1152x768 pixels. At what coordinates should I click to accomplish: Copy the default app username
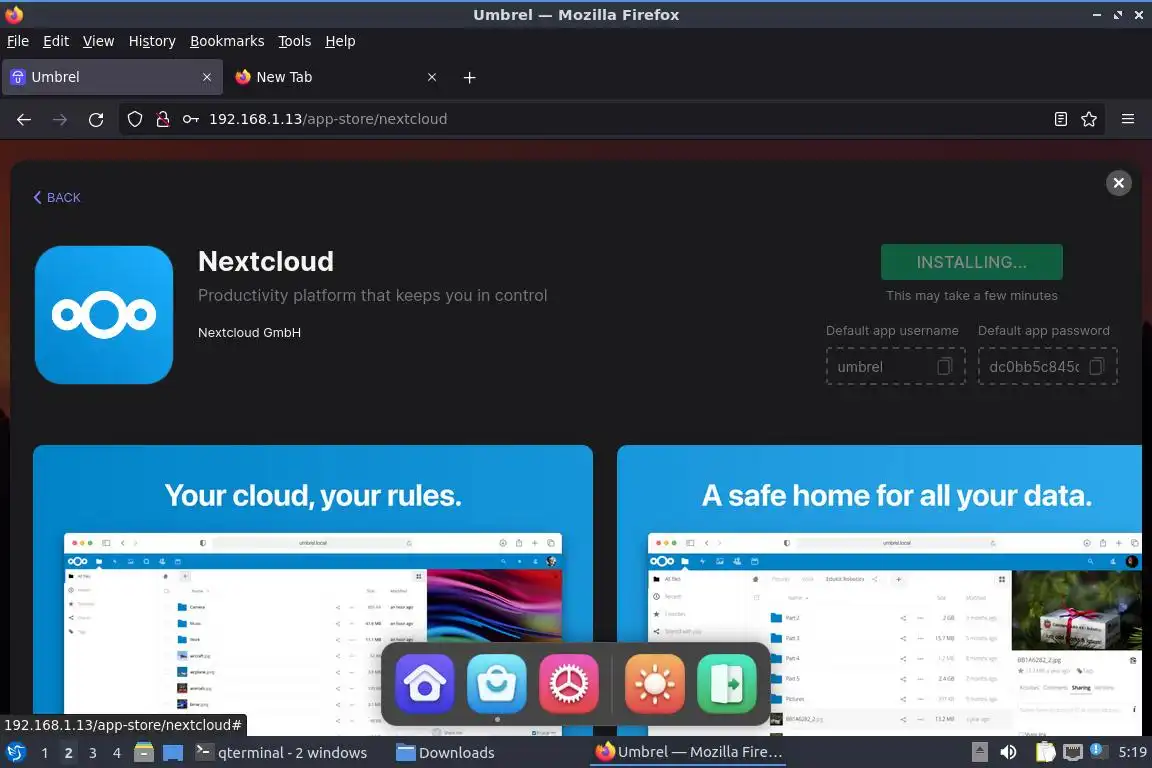945,366
